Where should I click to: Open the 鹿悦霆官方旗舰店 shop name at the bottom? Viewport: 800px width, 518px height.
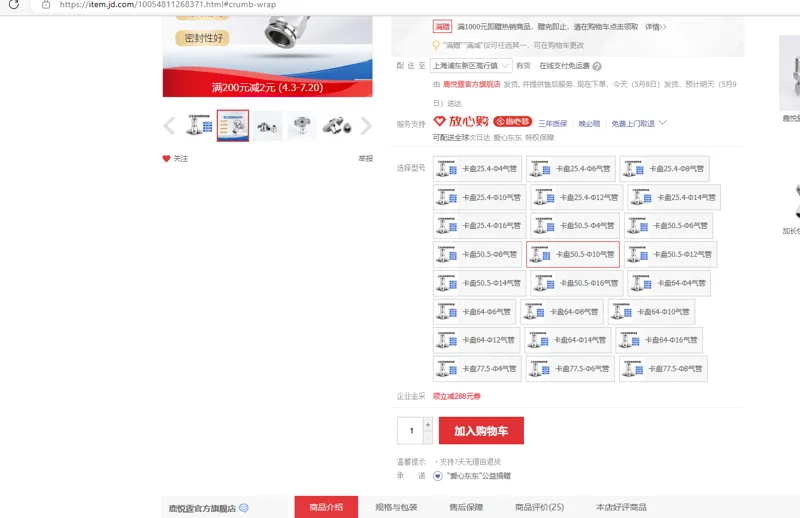pos(202,508)
